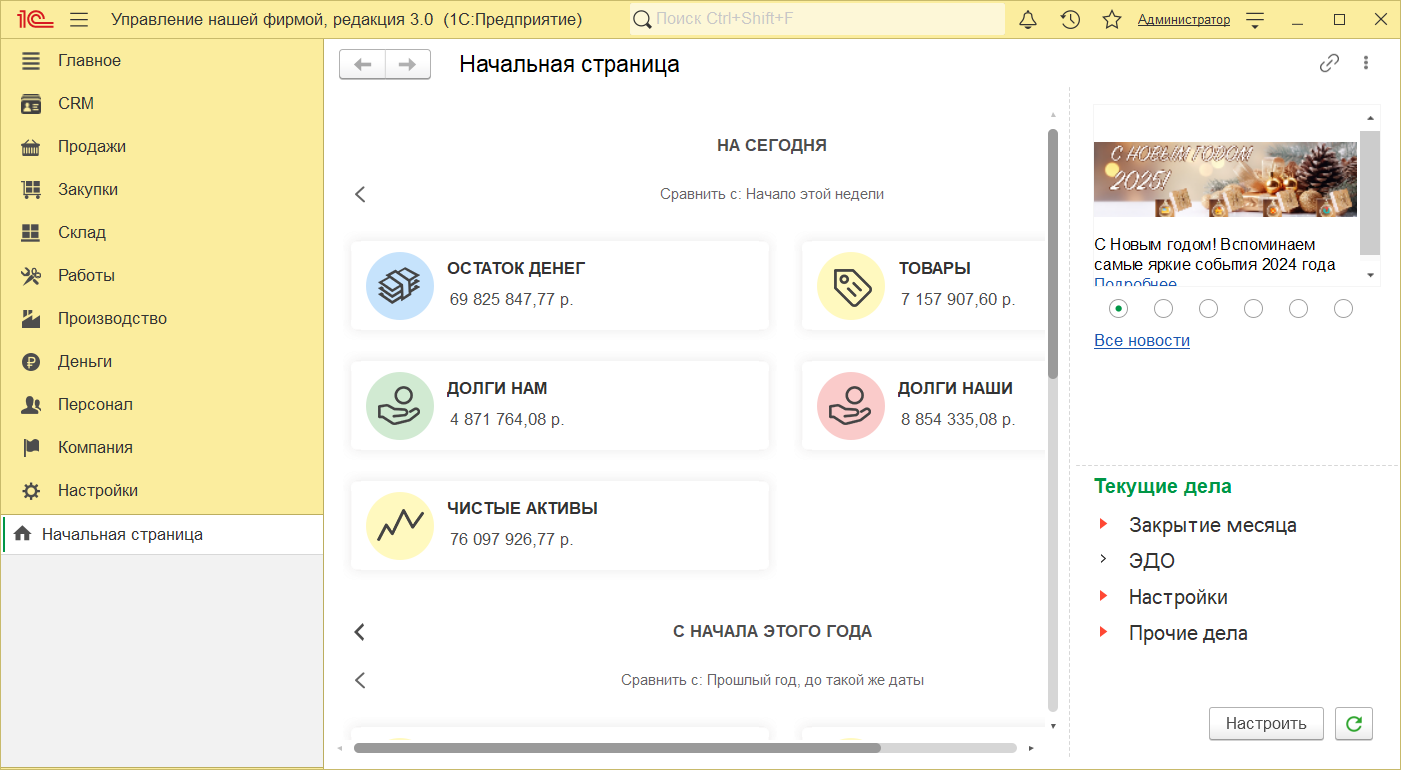Click the Товары price tag icon

[x=851, y=286]
